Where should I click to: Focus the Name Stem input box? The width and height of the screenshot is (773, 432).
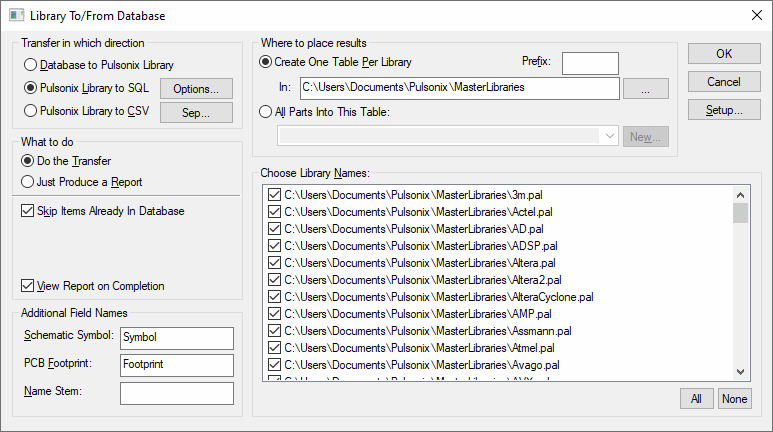(x=176, y=393)
